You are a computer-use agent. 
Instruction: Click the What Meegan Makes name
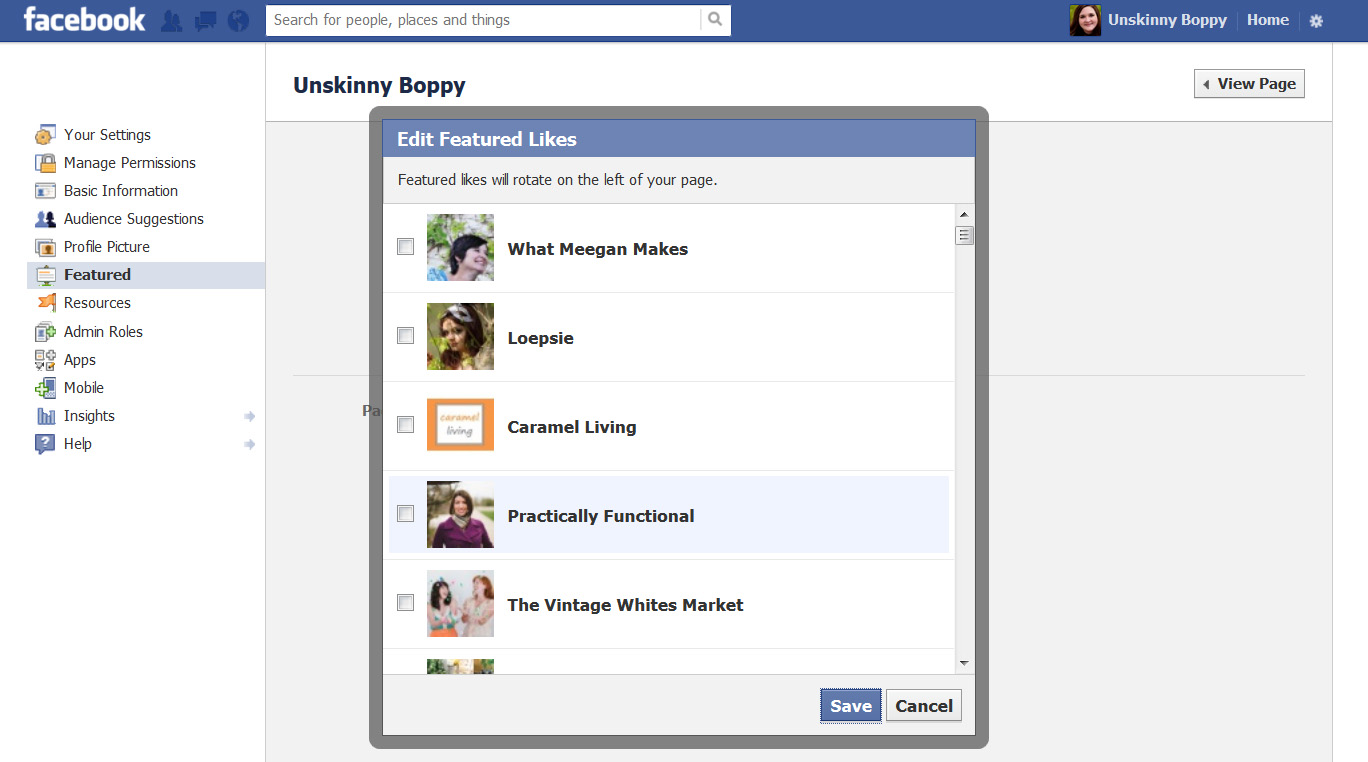tap(598, 249)
